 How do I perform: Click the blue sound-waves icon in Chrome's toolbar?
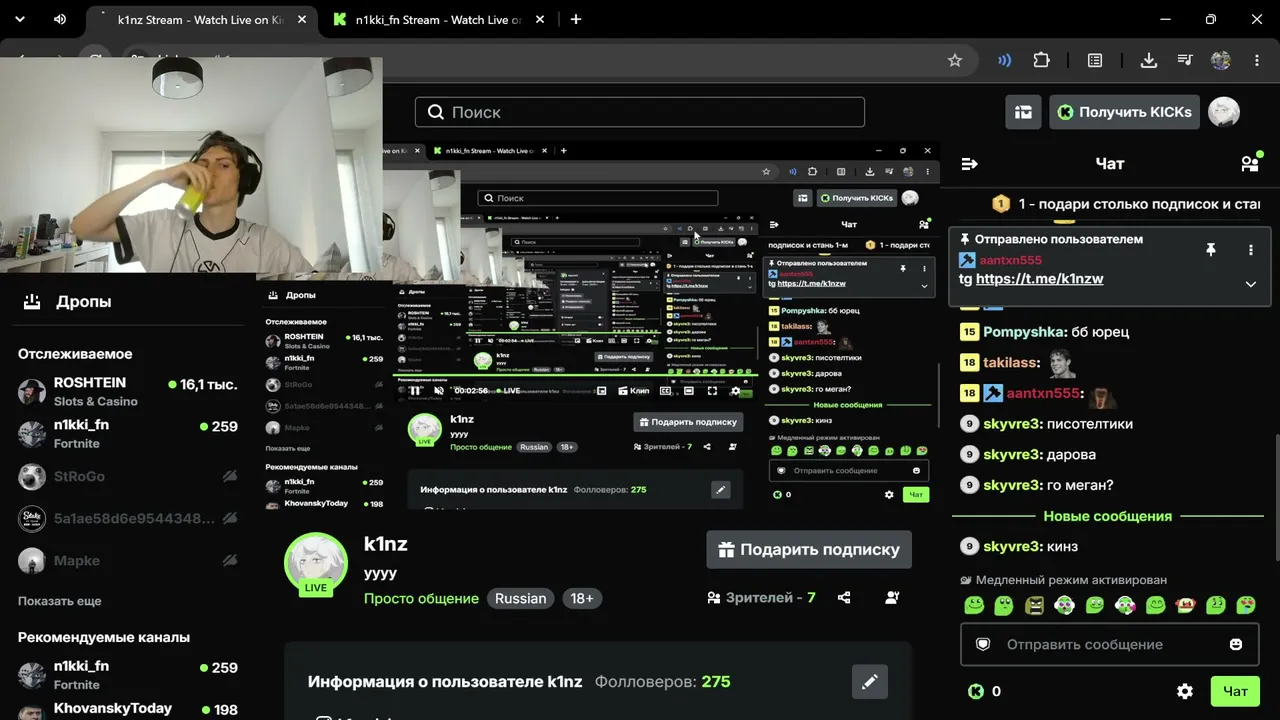(x=1004, y=60)
